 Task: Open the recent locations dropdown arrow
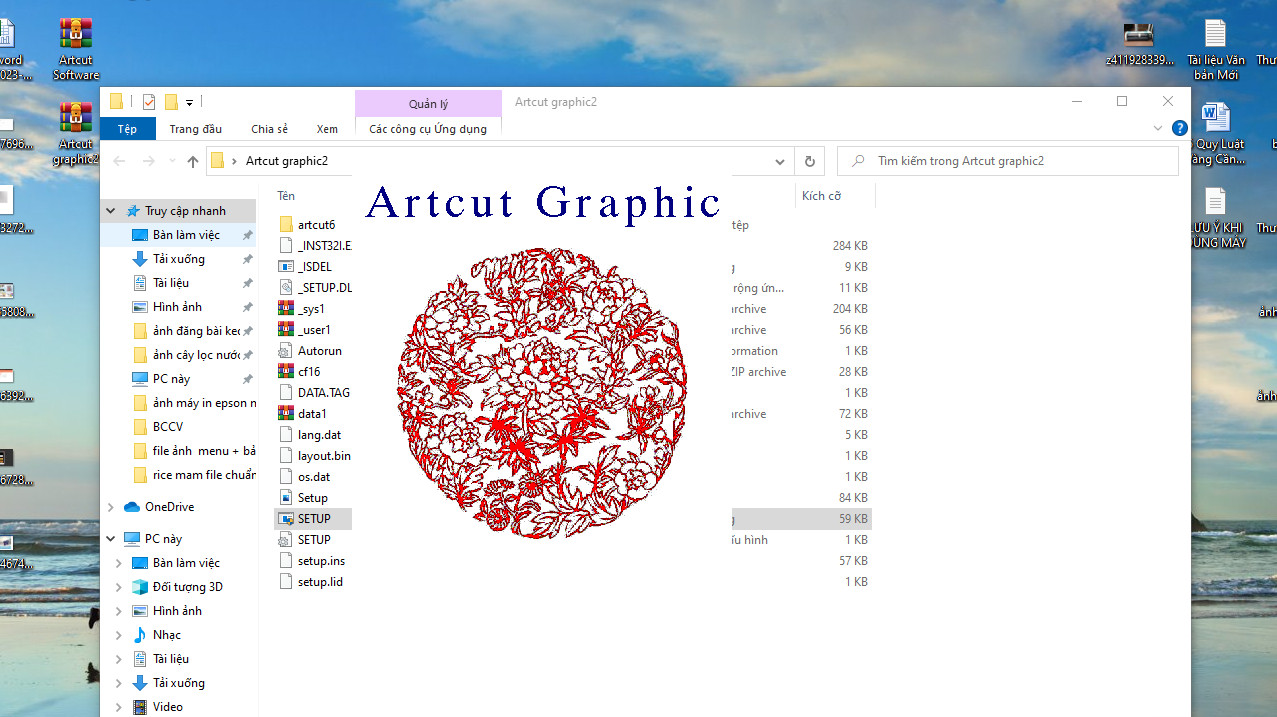tap(171, 161)
